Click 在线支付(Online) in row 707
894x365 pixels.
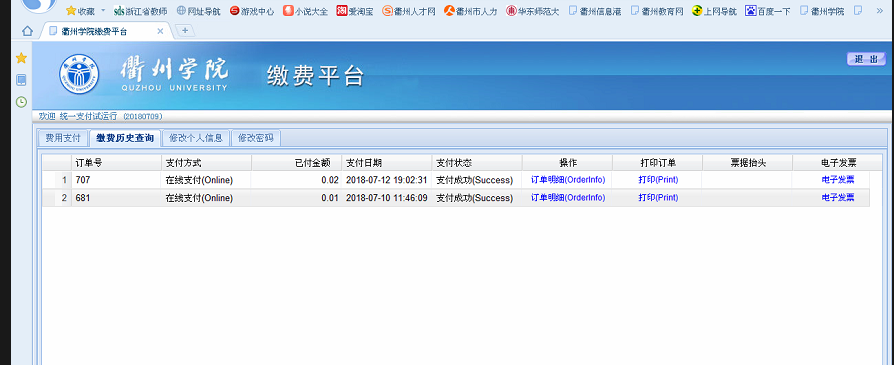200,180
